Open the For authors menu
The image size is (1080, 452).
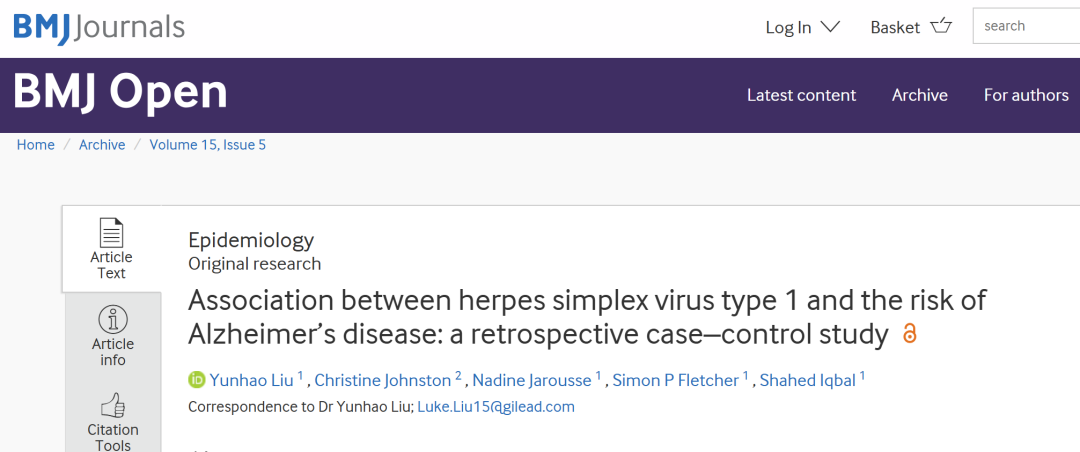(x=1026, y=95)
